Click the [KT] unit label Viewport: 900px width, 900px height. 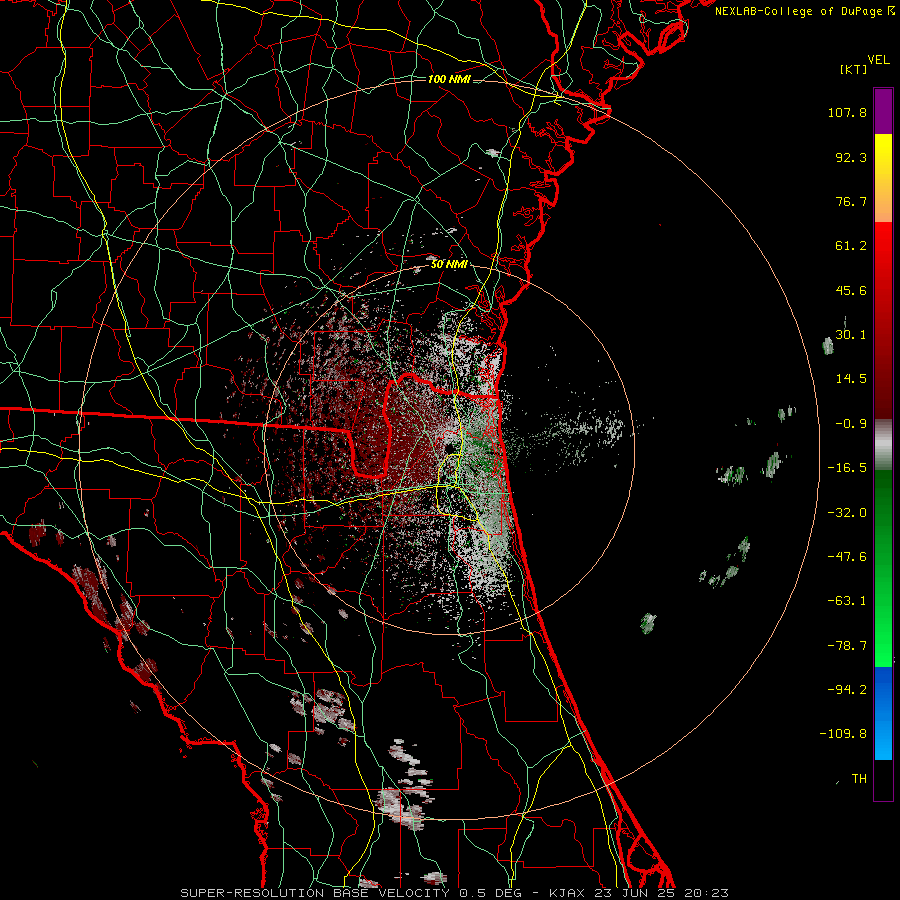tap(854, 69)
